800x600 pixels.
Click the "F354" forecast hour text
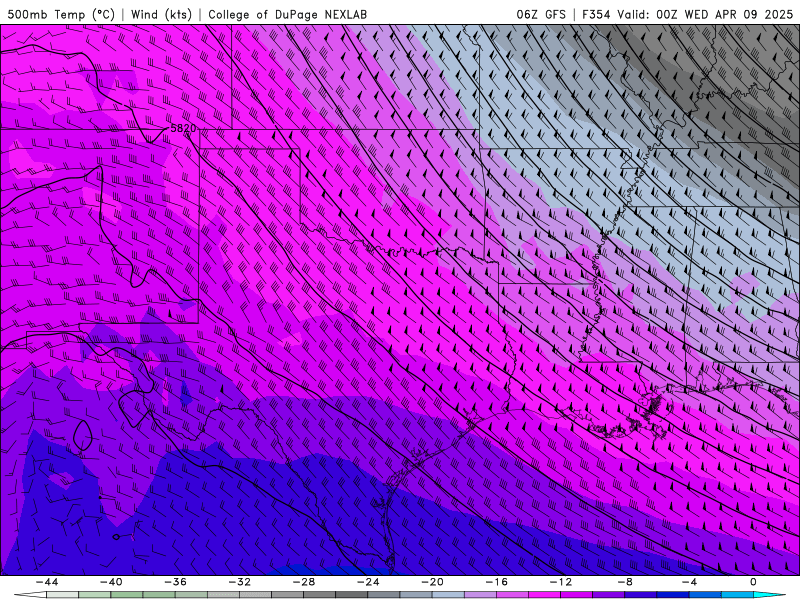point(596,15)
